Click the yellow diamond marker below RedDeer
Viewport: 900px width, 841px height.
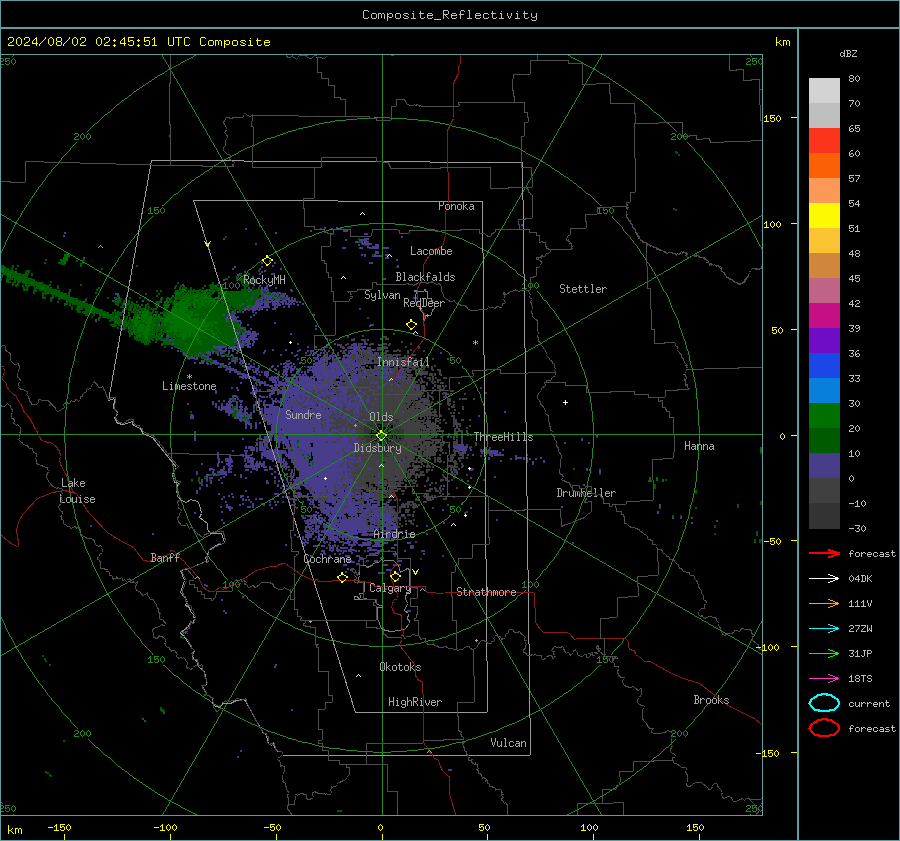click(x=411, y=324)
